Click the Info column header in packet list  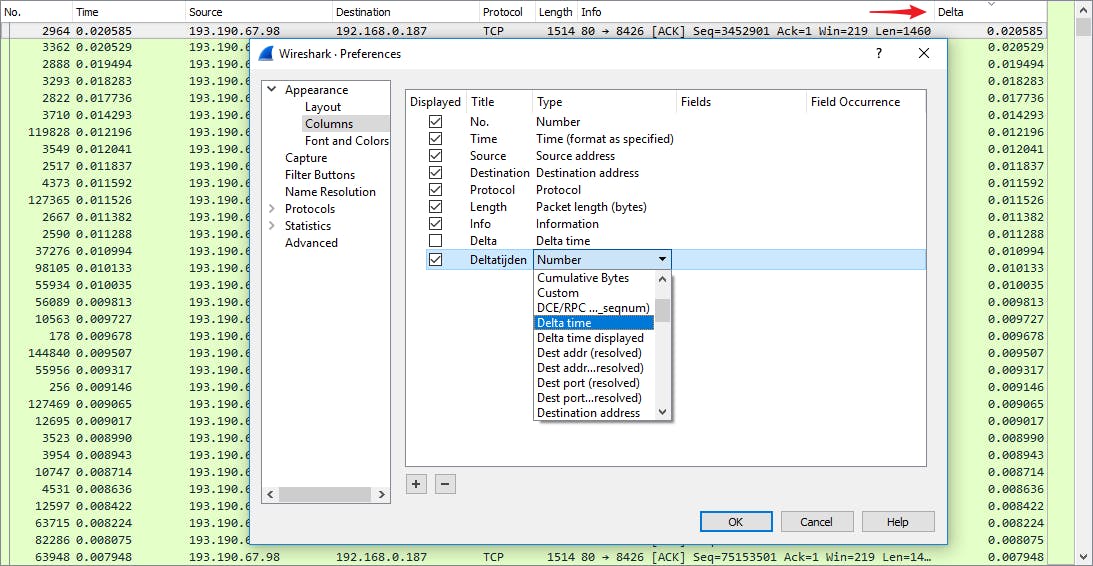tap(756, 12)
